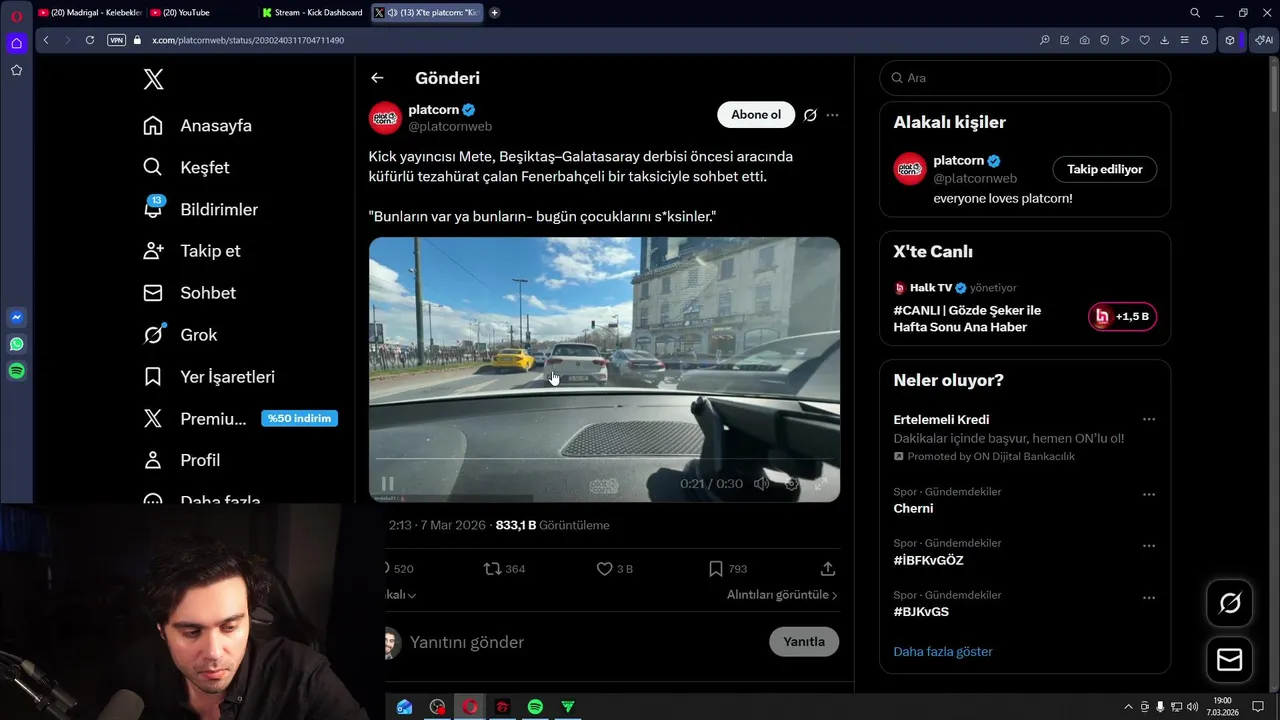This screenshot has height=720, width=1280.
Task: Open downloads in Opera toolbar
Action: pyautogui.click(x=1165, y=40)
